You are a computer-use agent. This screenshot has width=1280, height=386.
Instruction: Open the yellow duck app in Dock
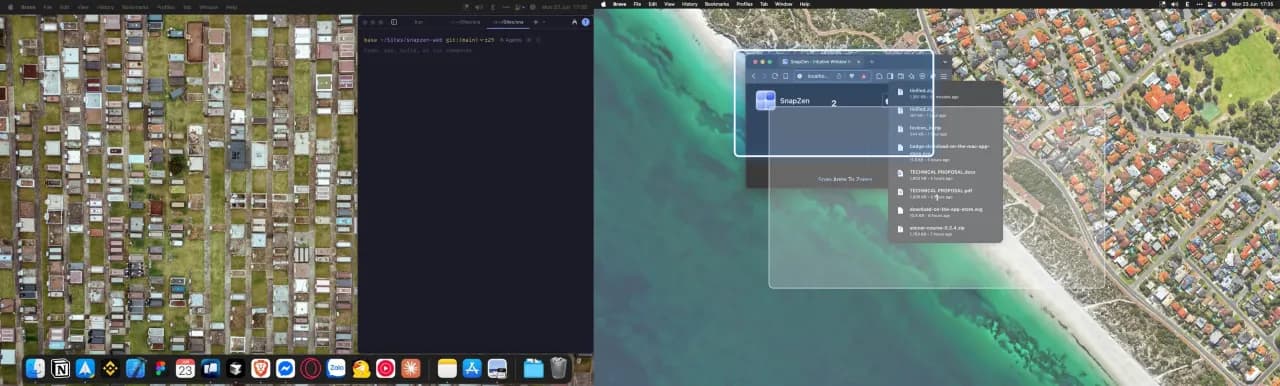(361, 368)
